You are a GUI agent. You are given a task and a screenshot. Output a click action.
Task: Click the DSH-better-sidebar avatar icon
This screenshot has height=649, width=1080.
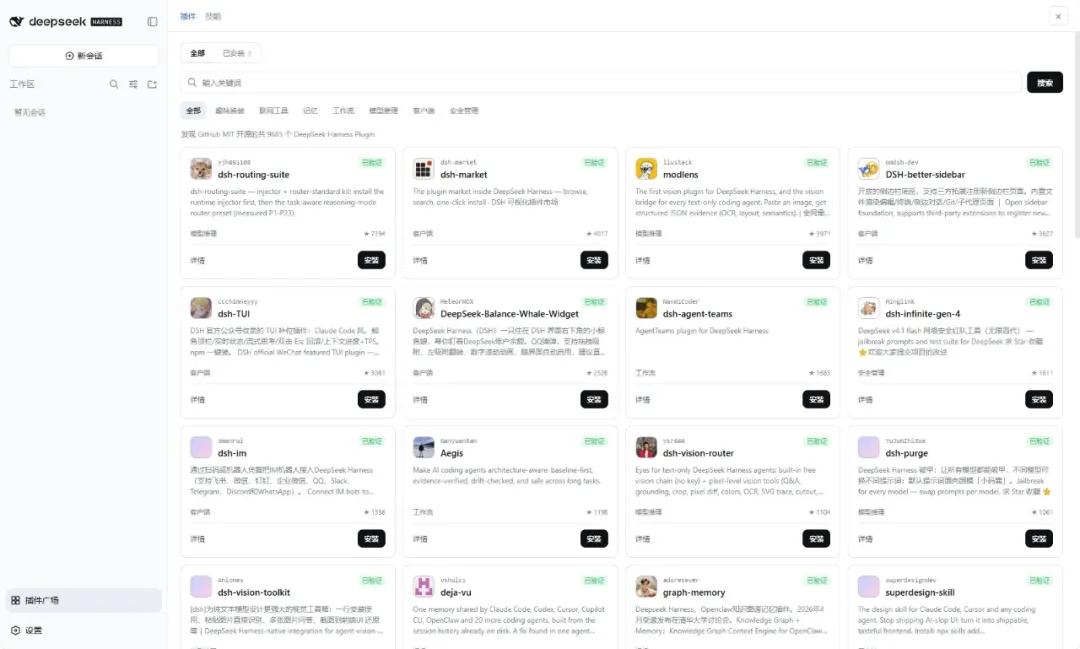[x=869, y=169]
